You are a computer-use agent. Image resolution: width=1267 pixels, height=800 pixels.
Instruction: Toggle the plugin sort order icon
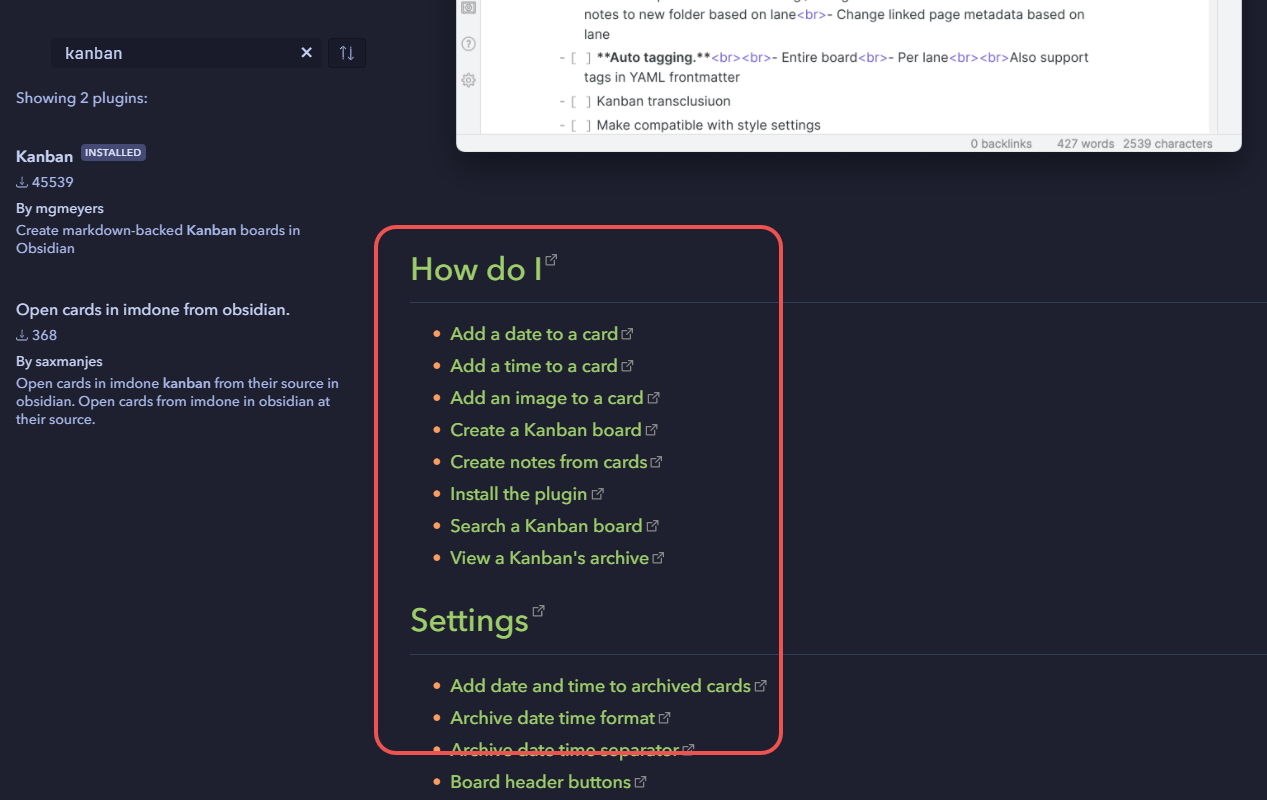[346, 52]
